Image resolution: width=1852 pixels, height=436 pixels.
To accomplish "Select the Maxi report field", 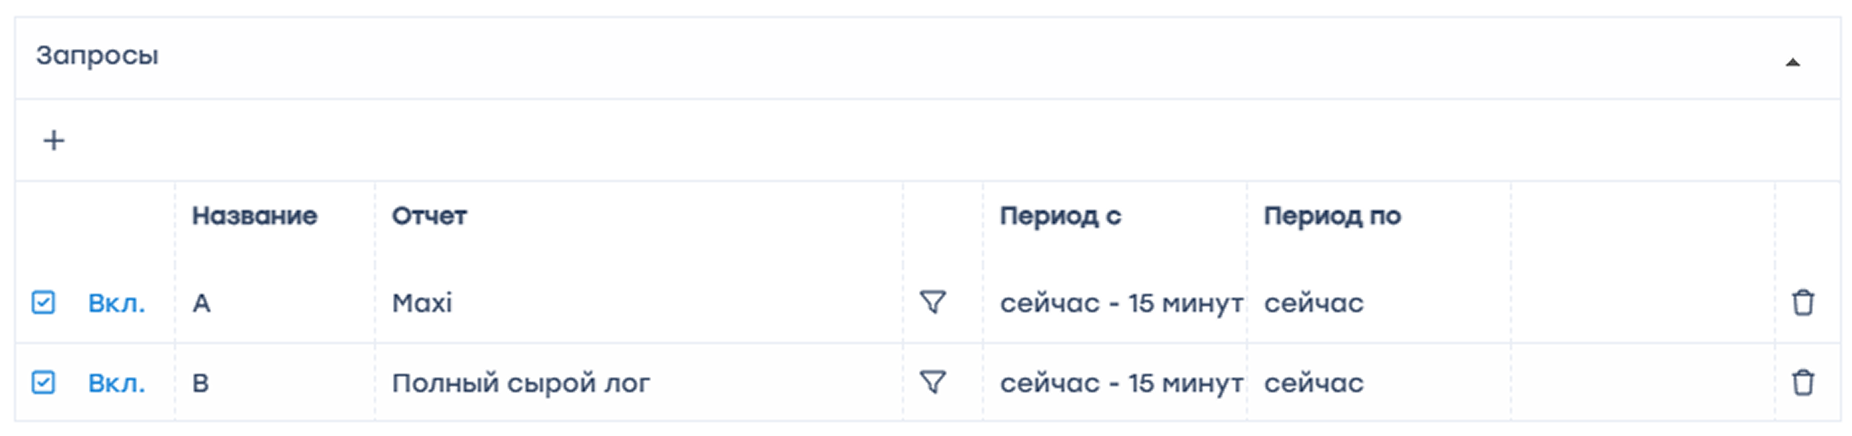I will point(422,303).
